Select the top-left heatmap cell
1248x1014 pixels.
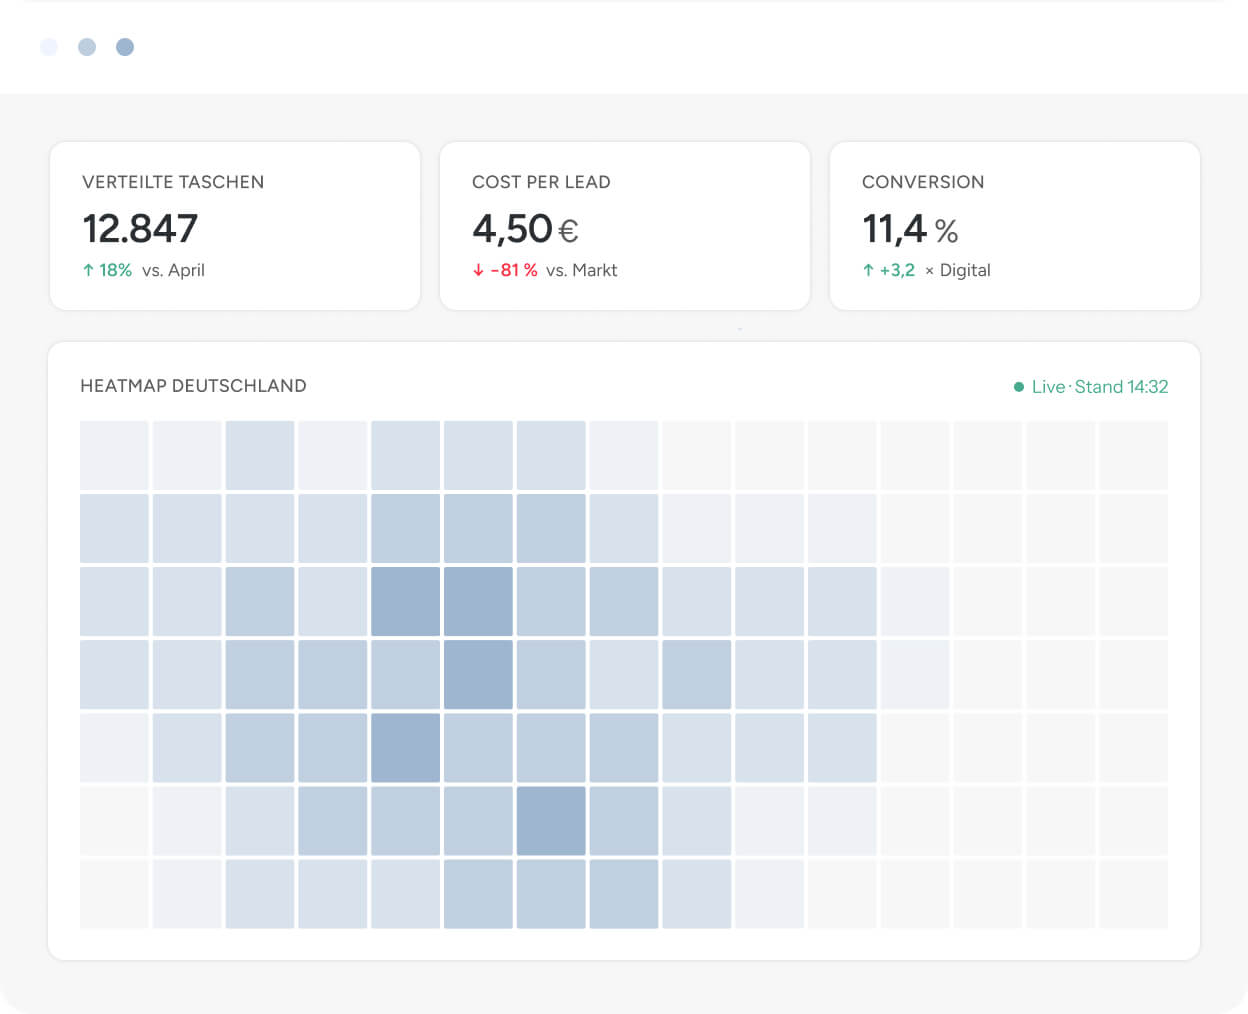[114, 455]
